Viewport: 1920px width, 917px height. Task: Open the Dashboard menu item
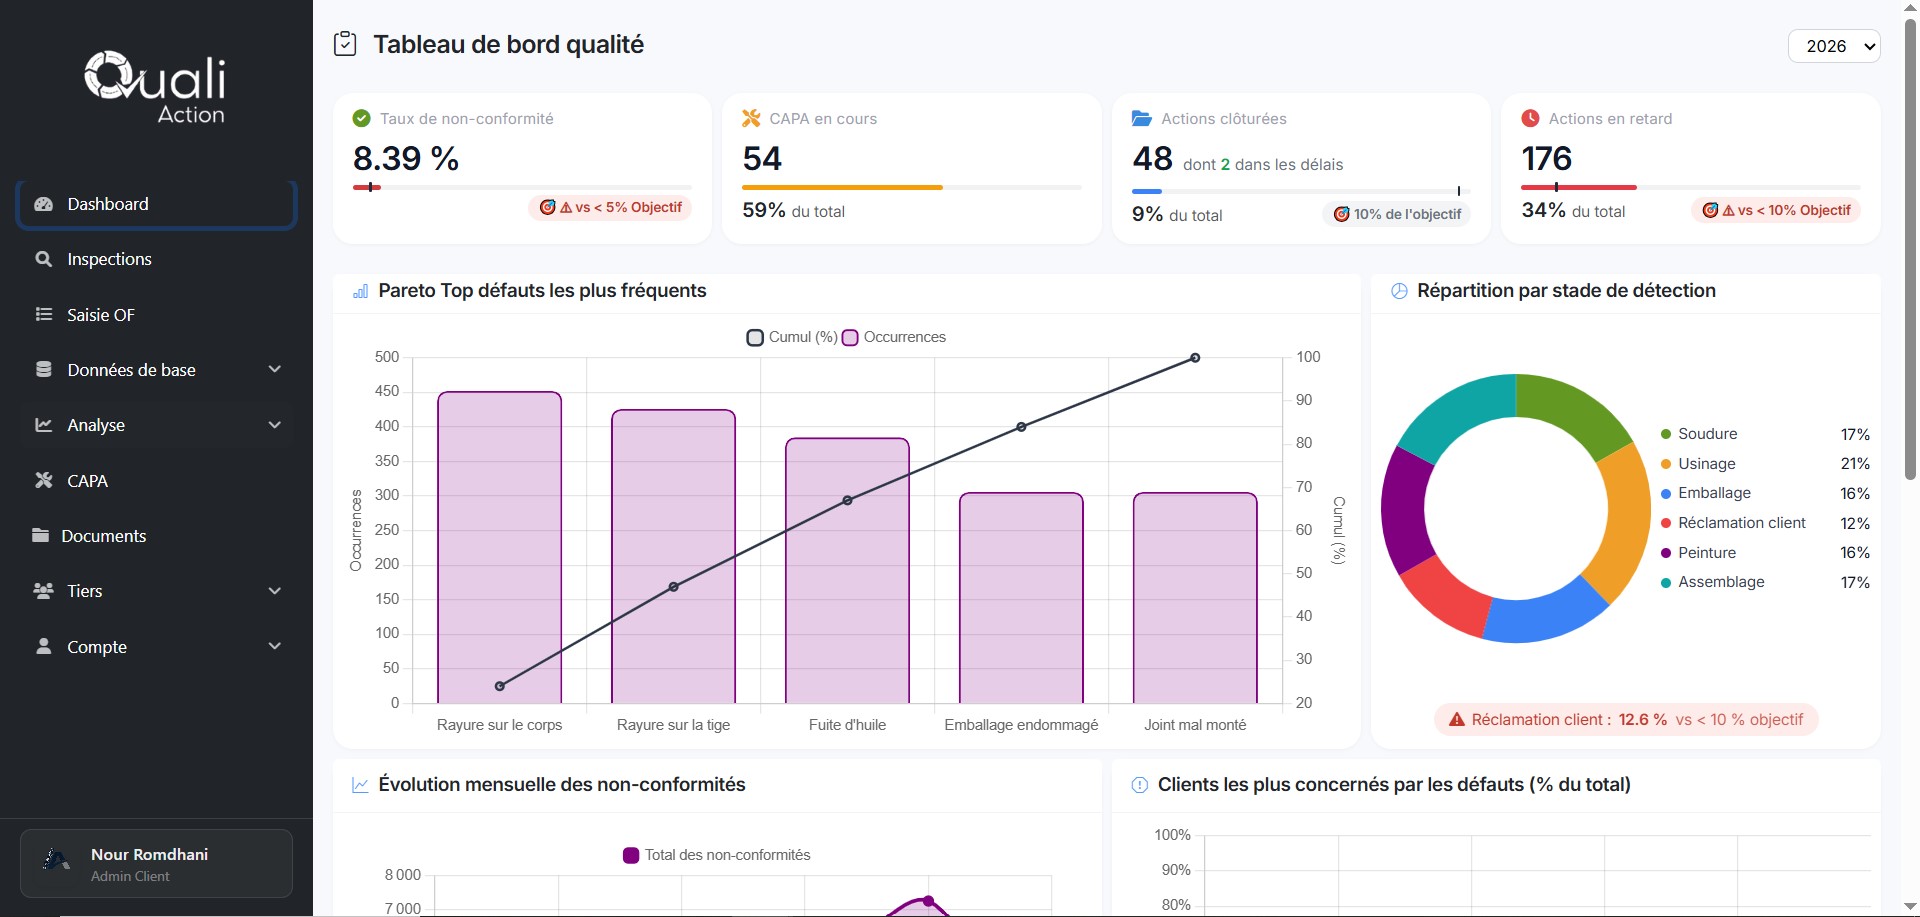[x=156, y=204]
